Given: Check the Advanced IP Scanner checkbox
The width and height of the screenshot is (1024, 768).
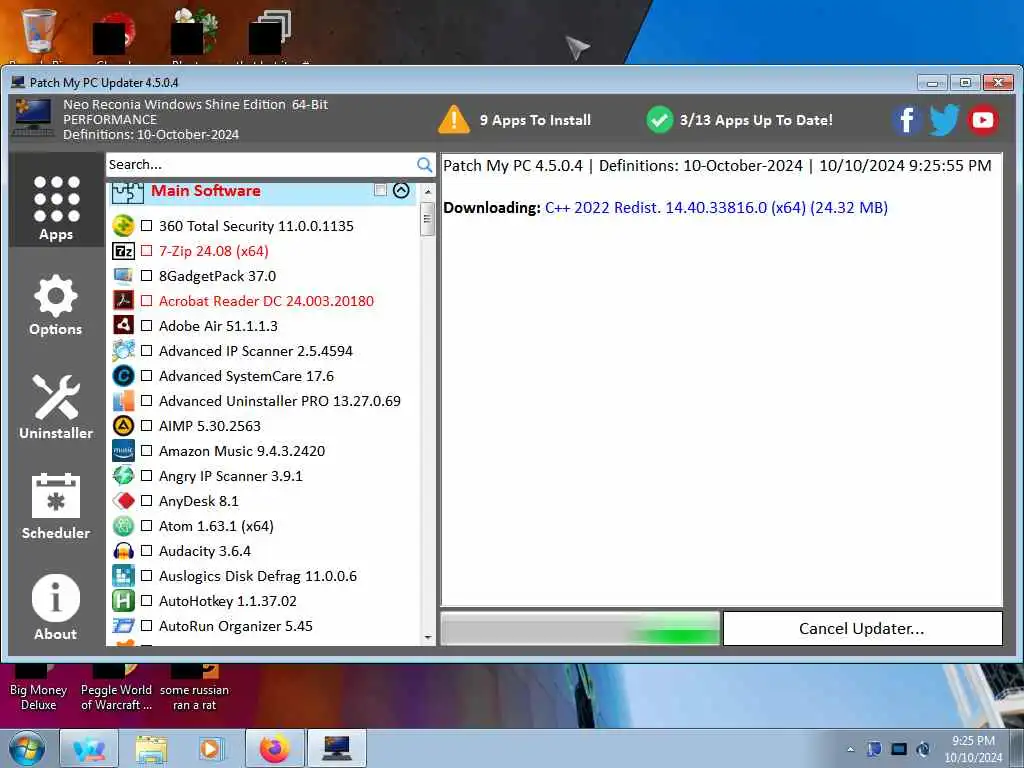Looking at the screenshot, I should 146,351.
